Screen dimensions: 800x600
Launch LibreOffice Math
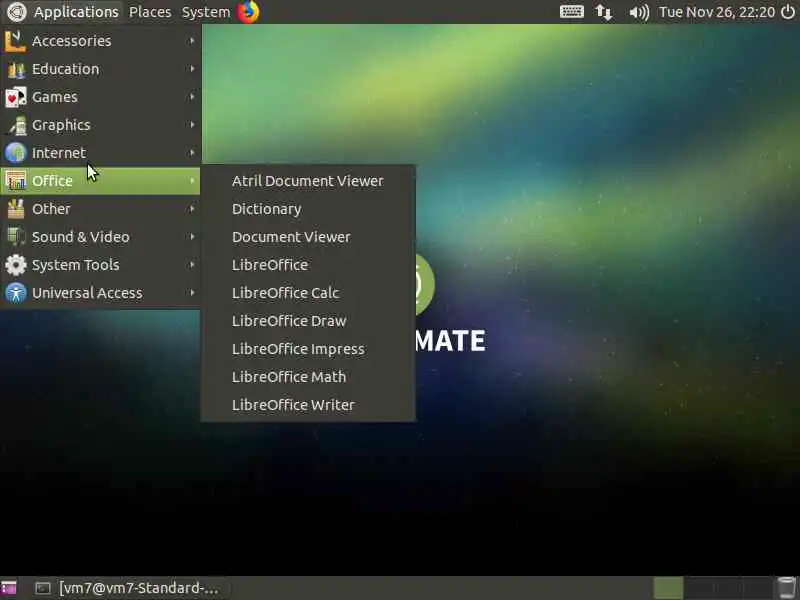(308, 377)
